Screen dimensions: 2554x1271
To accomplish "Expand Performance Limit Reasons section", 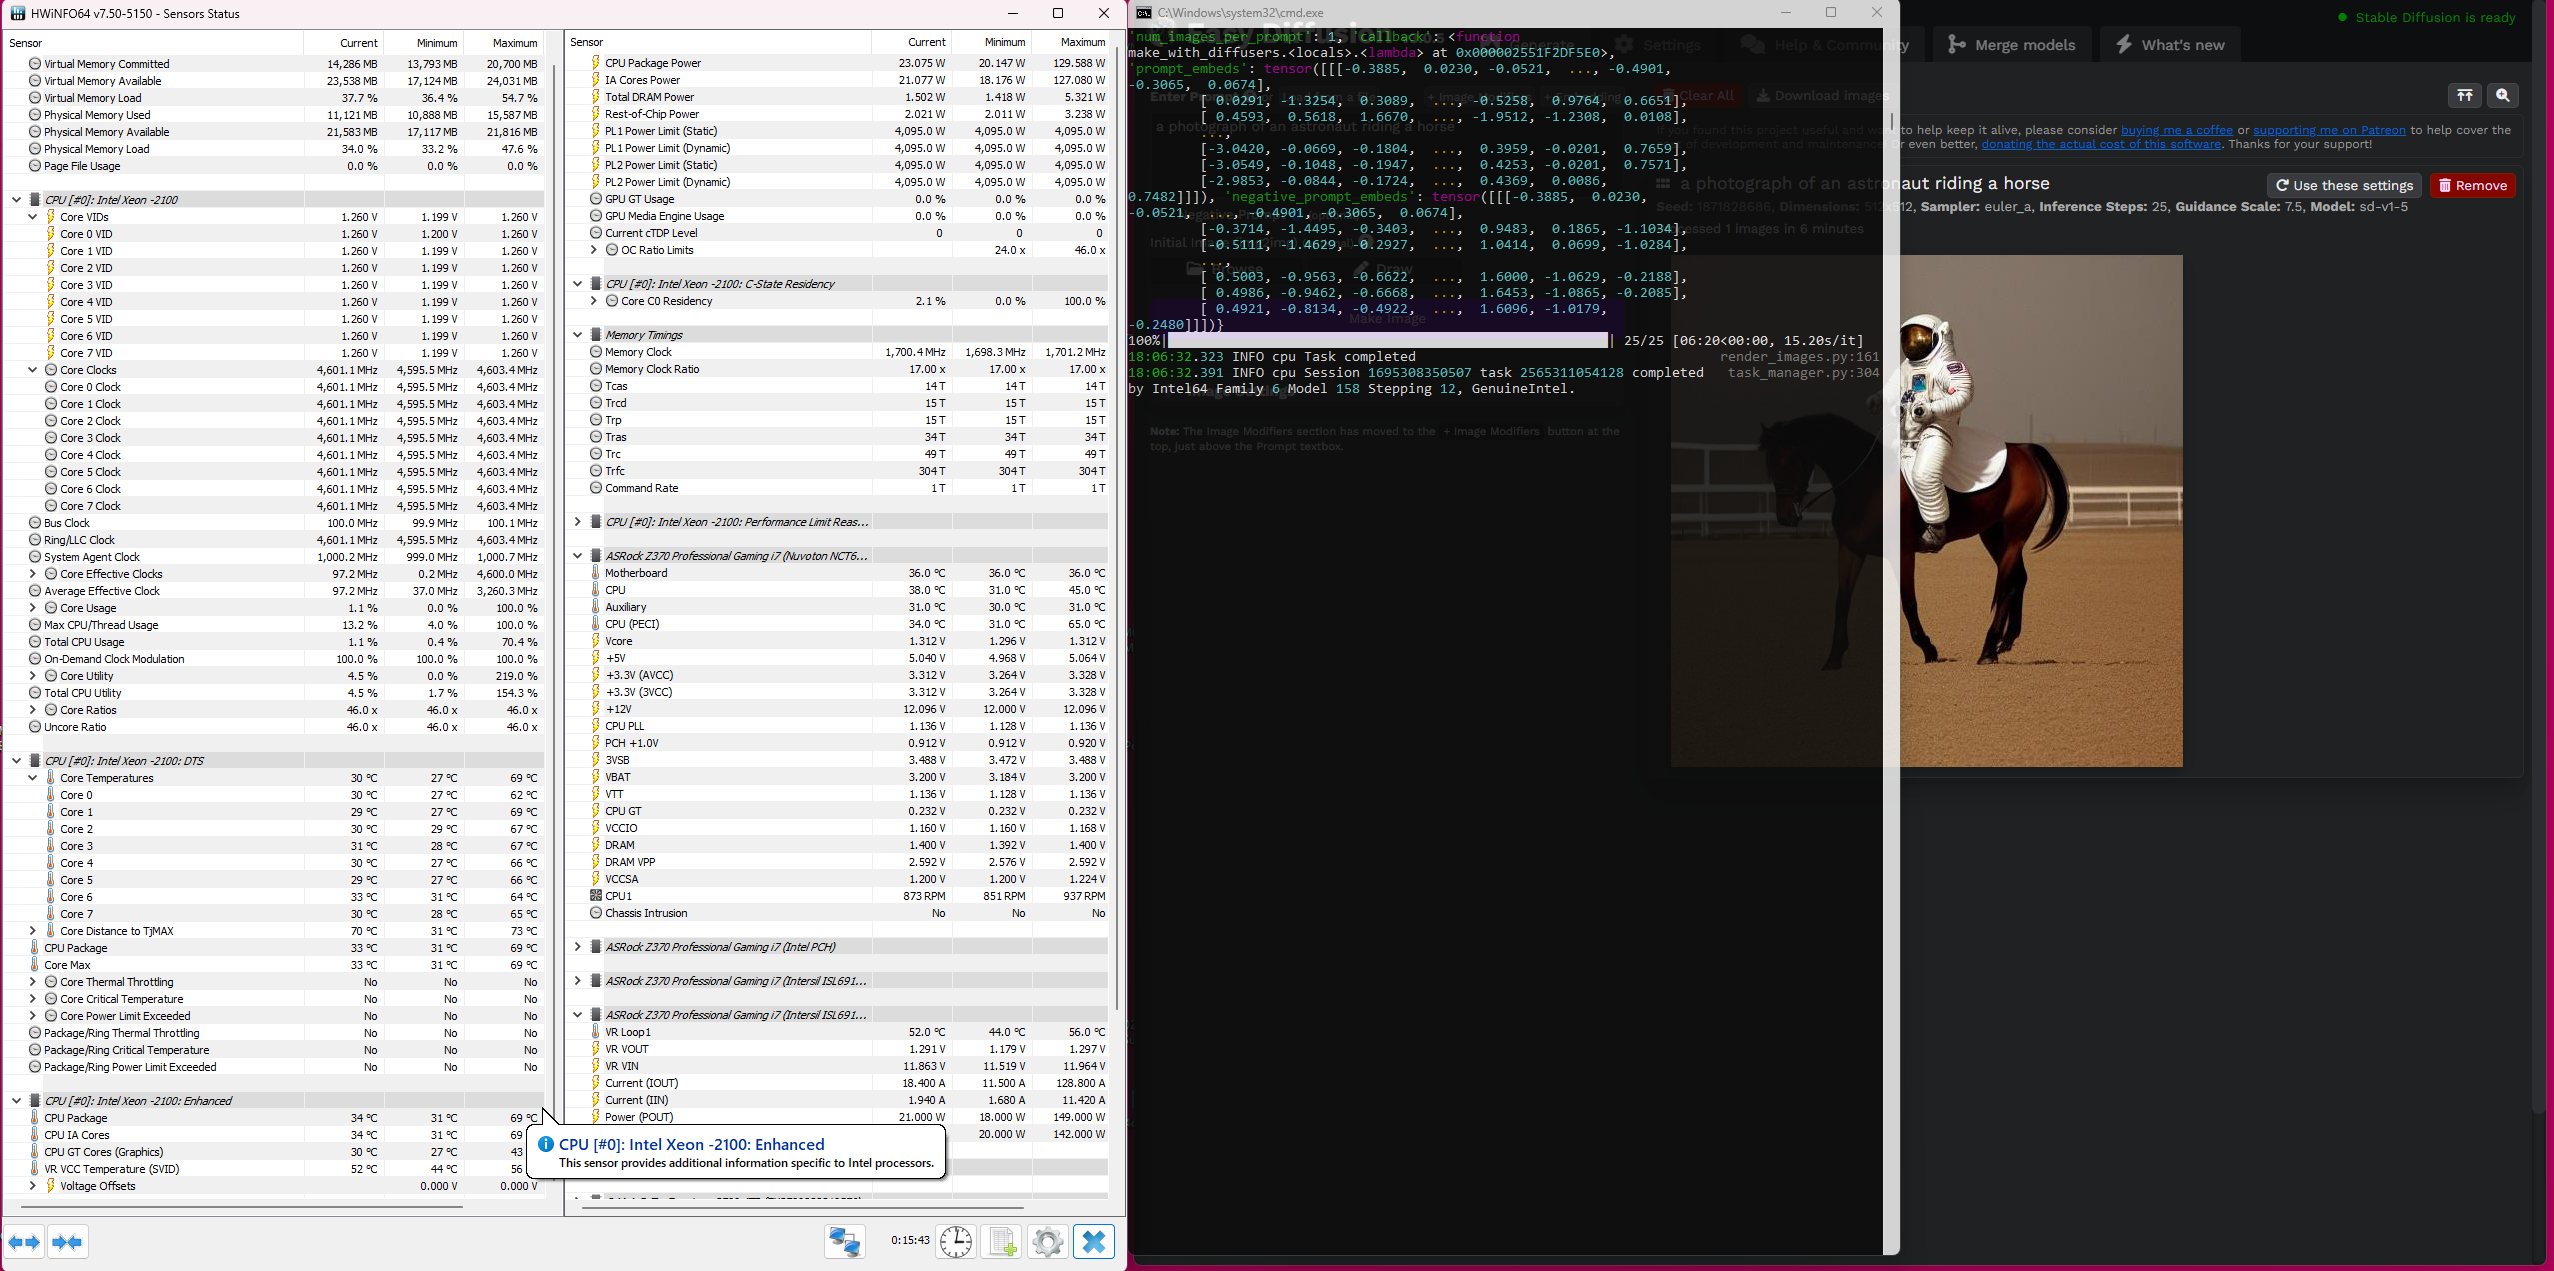I will [x=577, y=522].
